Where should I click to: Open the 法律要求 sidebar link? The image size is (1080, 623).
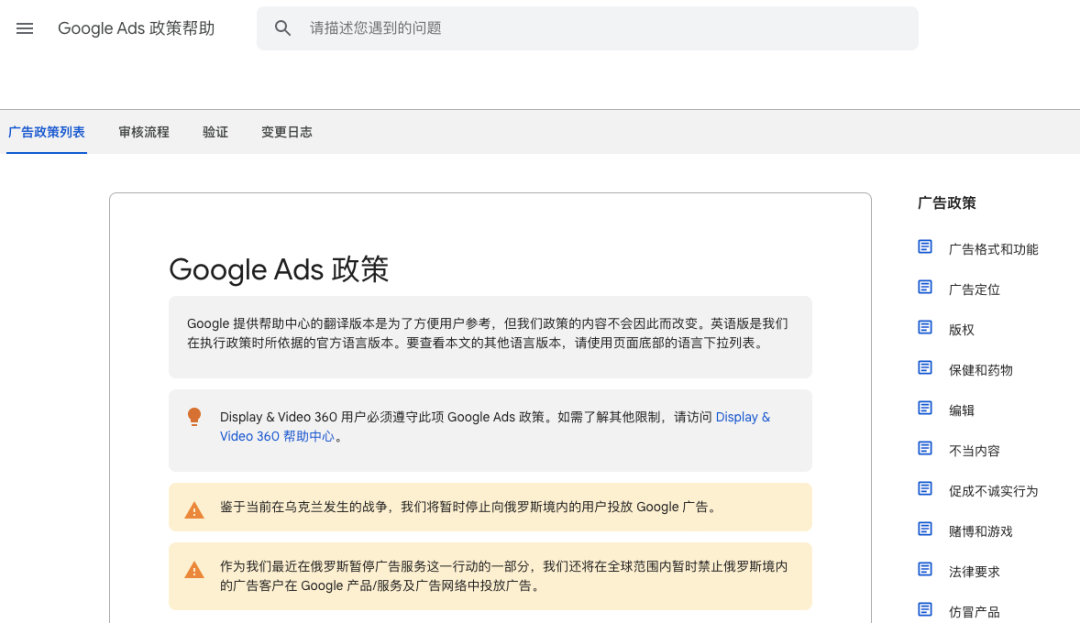[x=974, y=571]
